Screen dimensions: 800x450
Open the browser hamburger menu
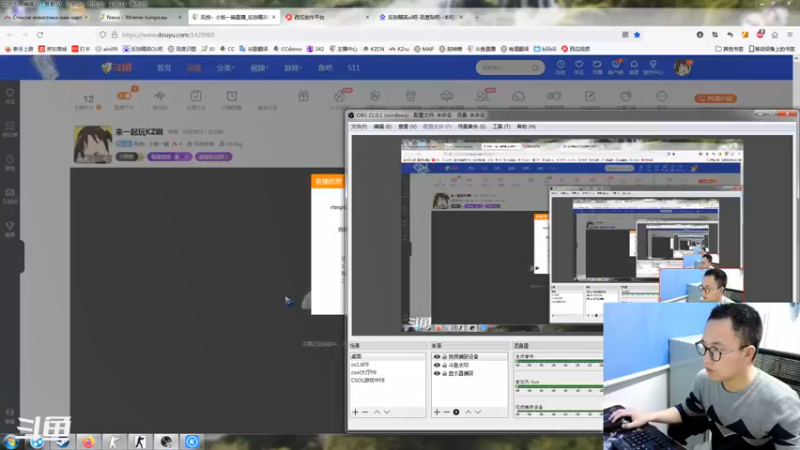pos(790,35)
